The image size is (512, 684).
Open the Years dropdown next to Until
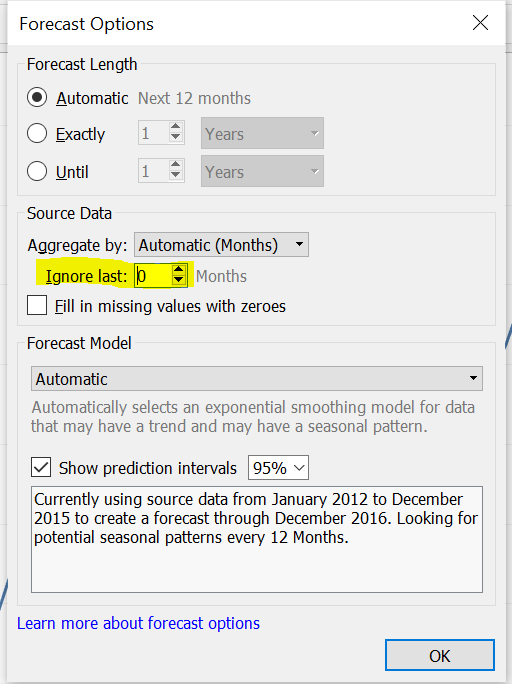click(262, 171)
